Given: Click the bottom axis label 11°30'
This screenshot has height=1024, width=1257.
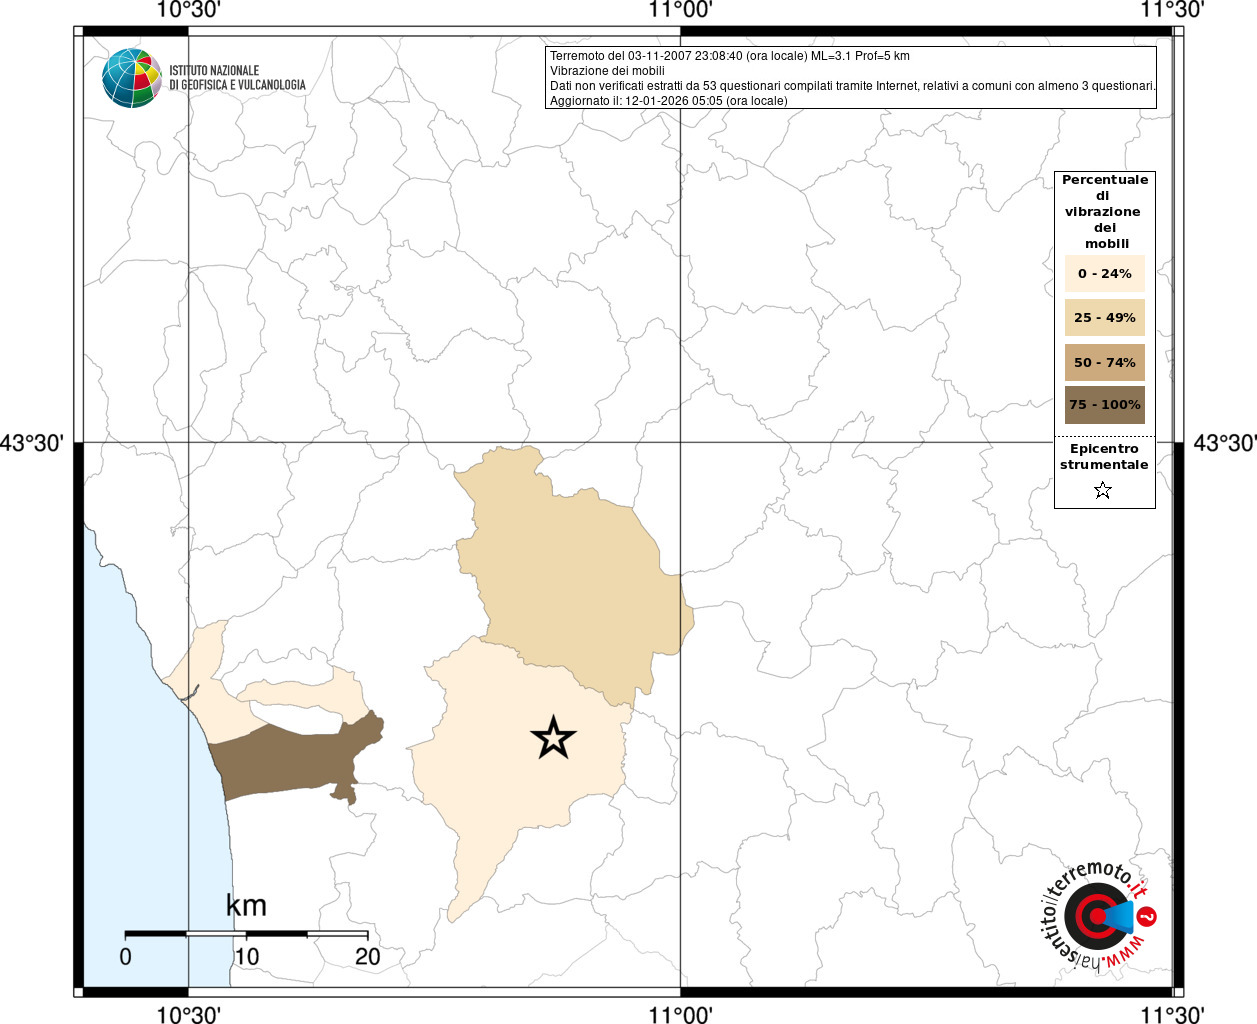Looking at the screenshot, I should (x=1172, y=1014).
